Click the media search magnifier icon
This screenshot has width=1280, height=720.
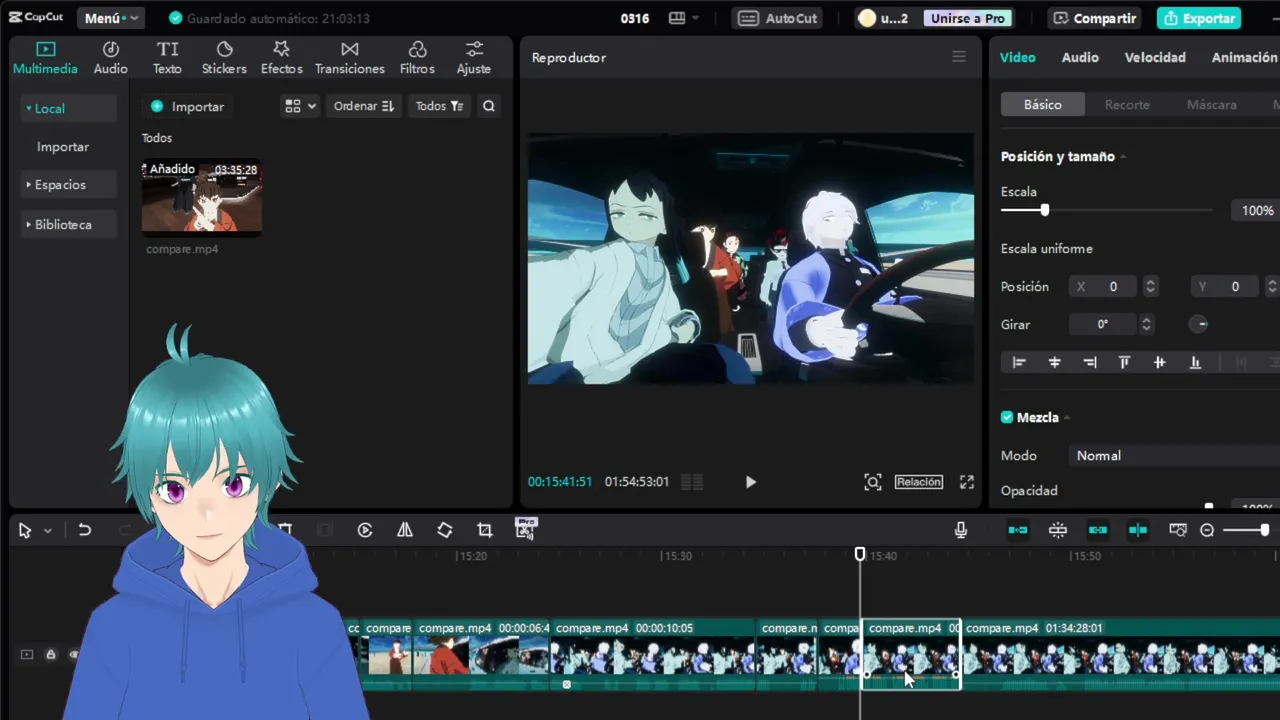(488, 106)
